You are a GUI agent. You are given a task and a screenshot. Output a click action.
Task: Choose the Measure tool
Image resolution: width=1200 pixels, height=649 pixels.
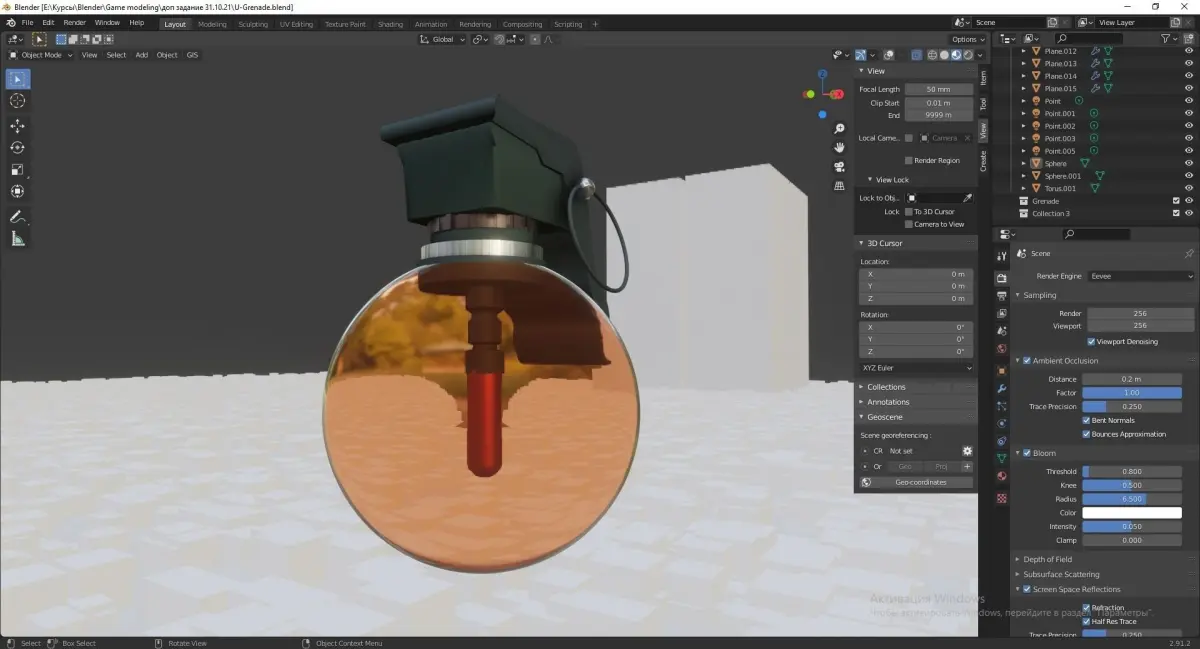tap(18, 238)
